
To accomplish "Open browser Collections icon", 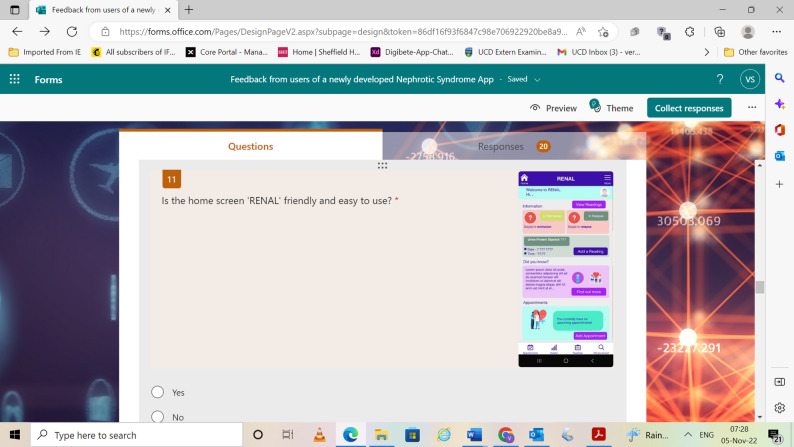I will (x=719, y=31).
